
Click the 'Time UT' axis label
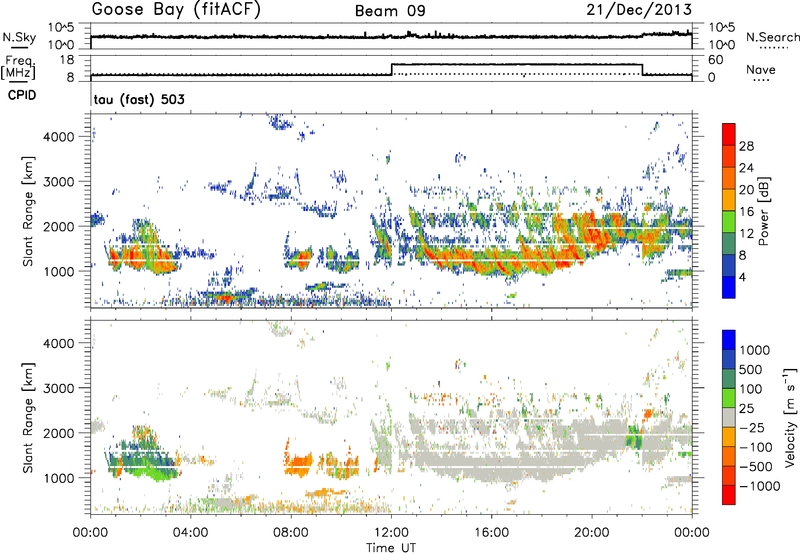(x=391, y=548)
